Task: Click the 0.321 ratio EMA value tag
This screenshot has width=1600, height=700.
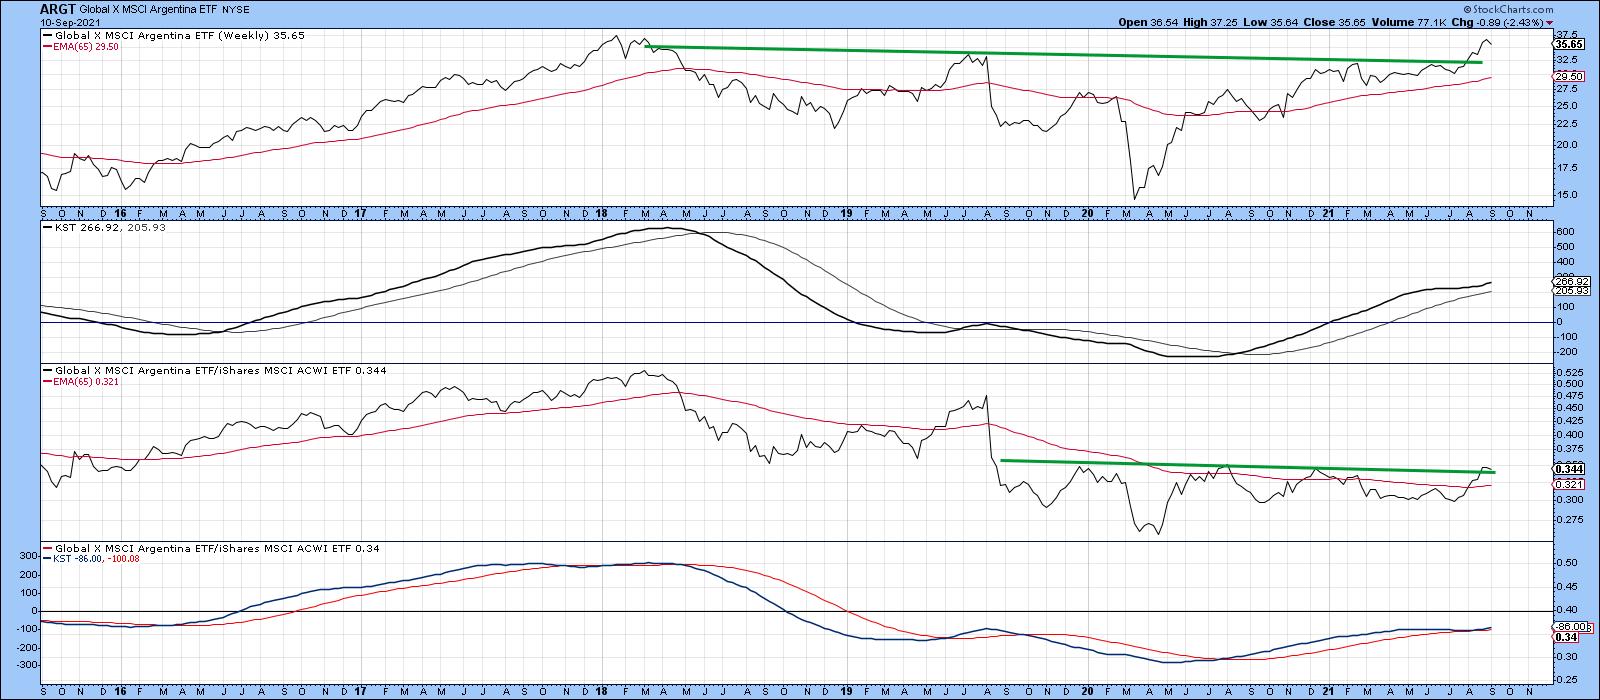Action: 1566,484
